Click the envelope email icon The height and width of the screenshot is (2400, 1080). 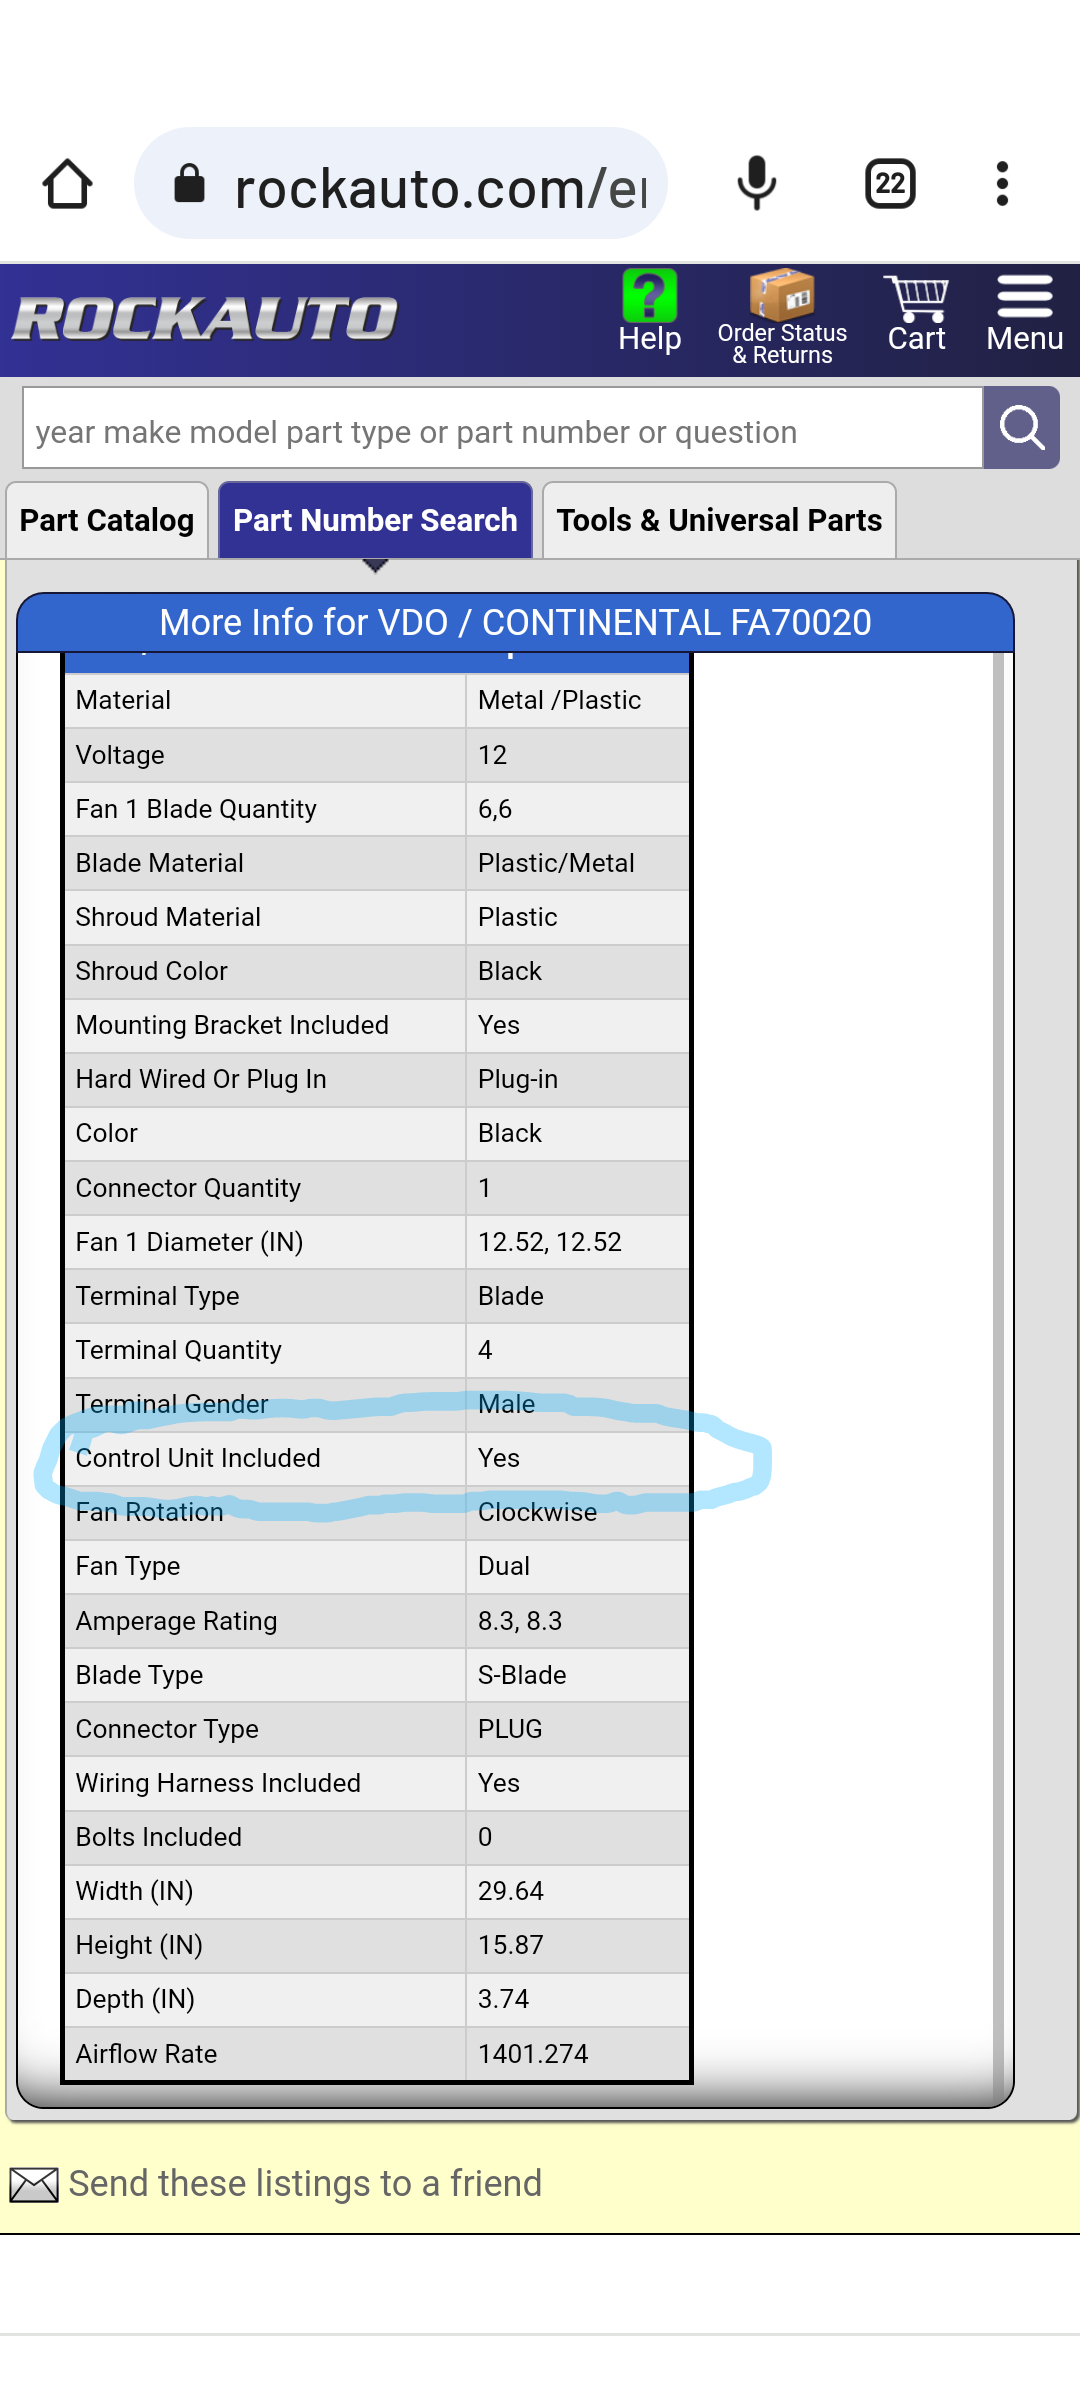click(34, 2185)
